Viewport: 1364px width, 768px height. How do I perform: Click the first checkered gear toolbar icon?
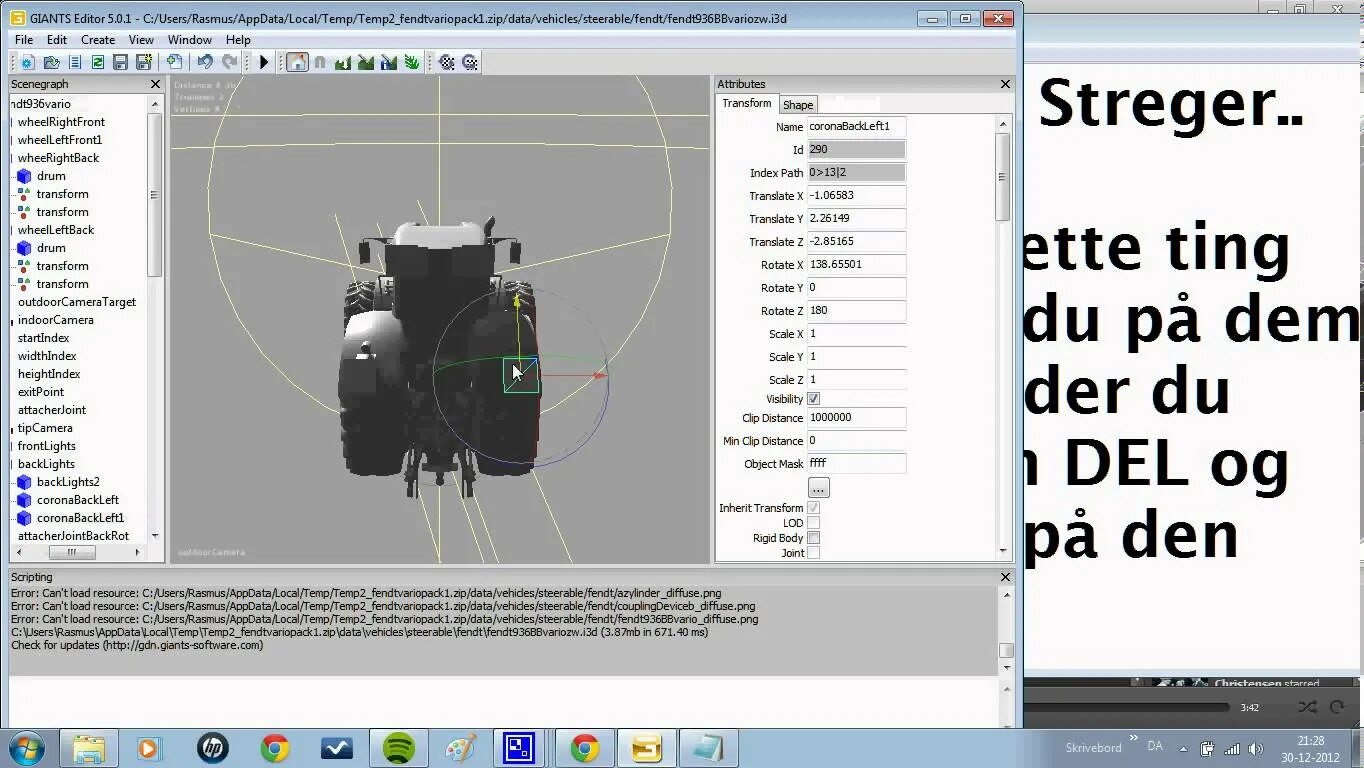(x=447, y=62)
